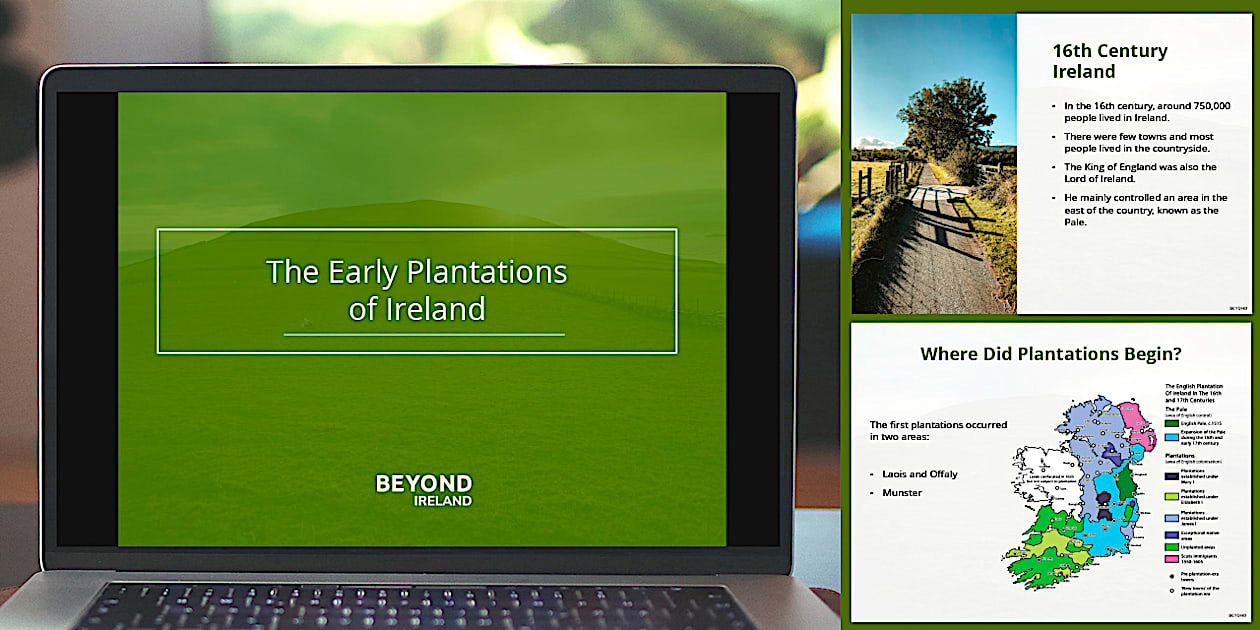
Task: Click the 'New towns of the plantation era' symbol
Action: coord(1172,589)
